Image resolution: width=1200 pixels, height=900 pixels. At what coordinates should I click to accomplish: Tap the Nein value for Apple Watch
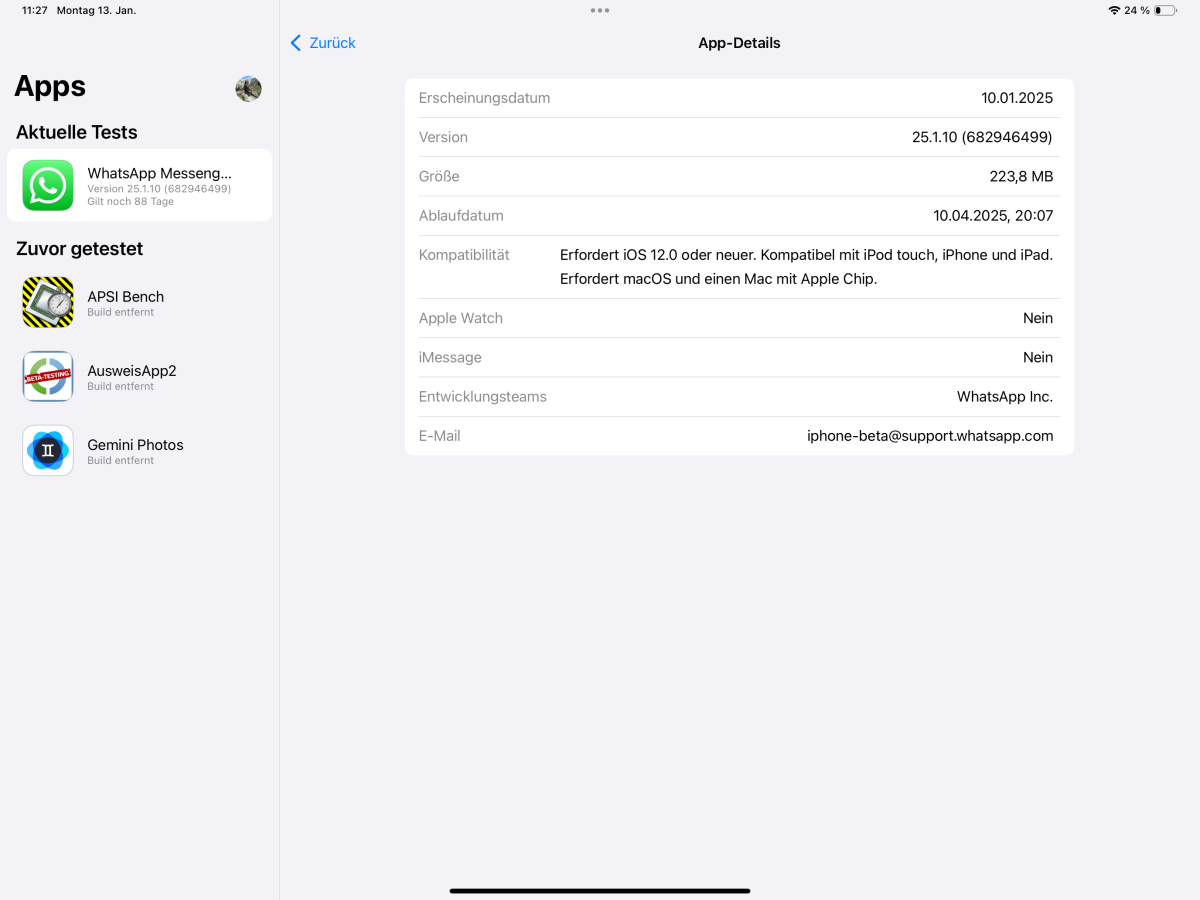tap(1038, 318)
